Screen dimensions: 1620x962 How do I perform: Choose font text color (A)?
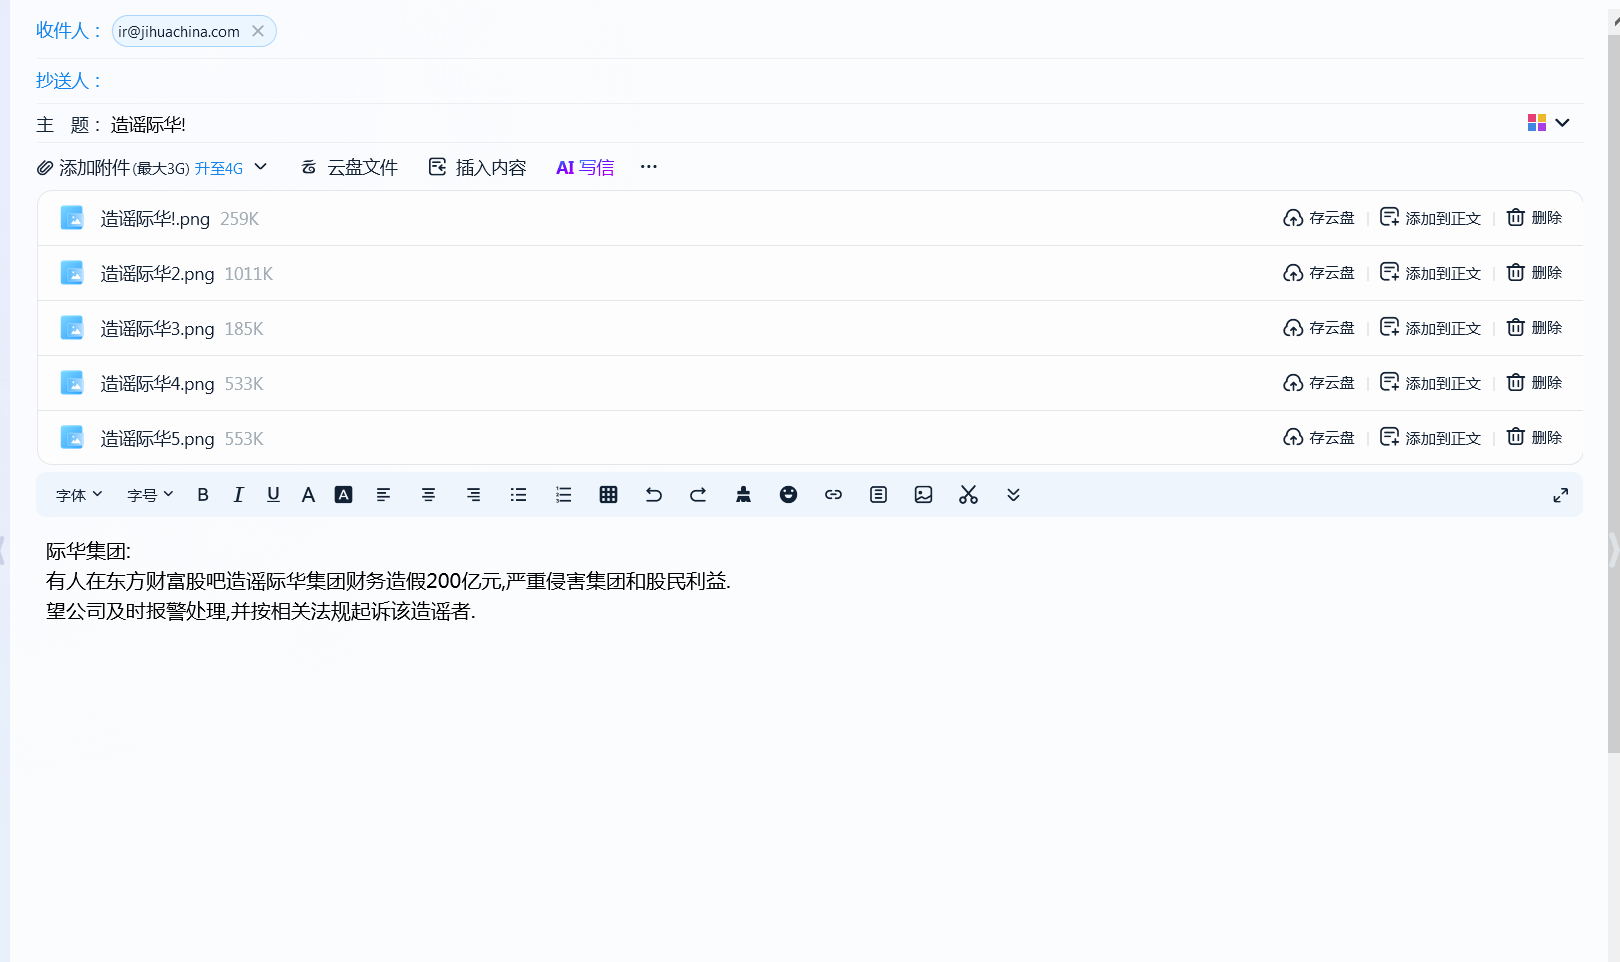[x=308, y=495]
